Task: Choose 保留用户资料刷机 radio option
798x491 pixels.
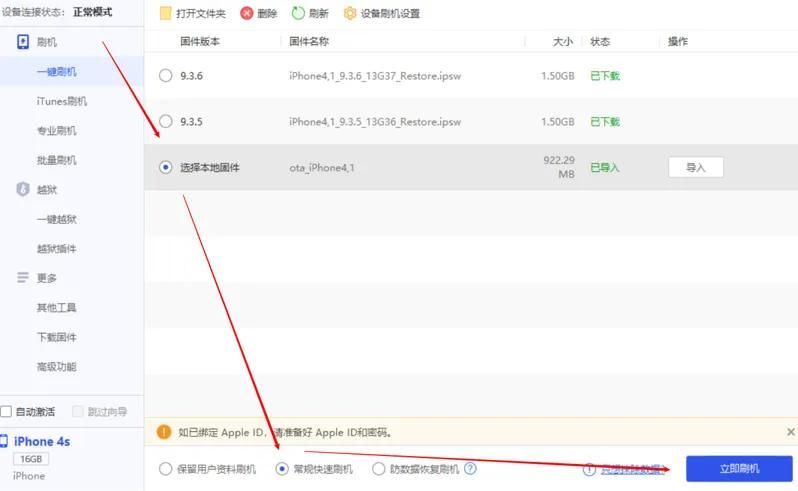Action: [165, 469]
